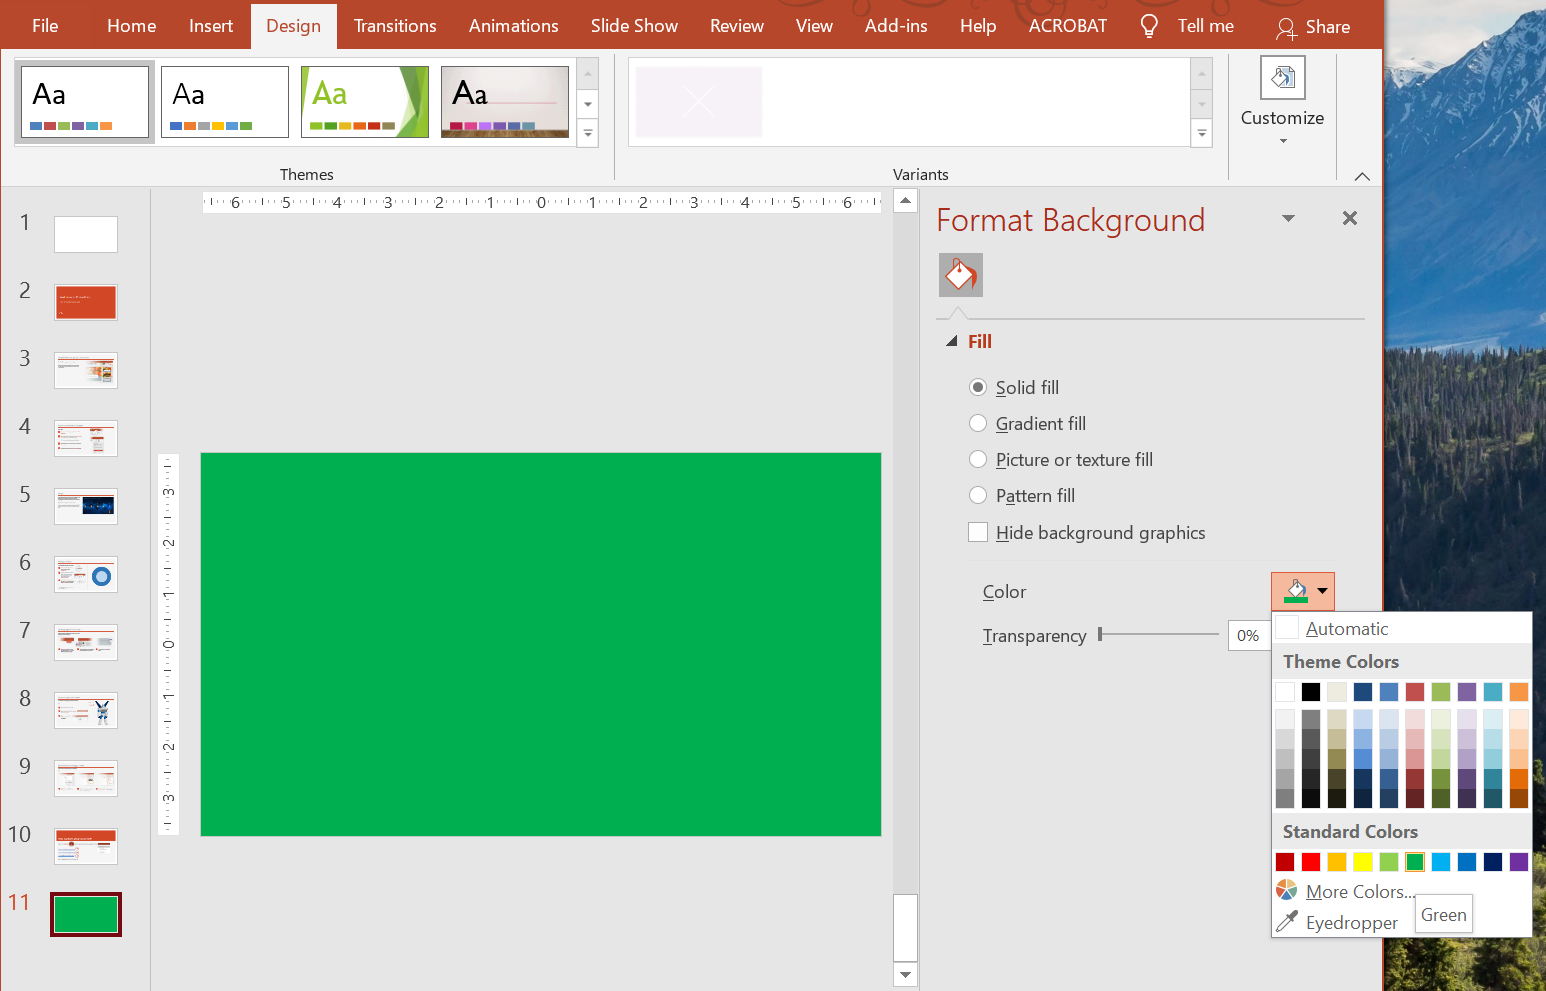
Task: Collapse the Fill section
Action: [x=951, y=341]
